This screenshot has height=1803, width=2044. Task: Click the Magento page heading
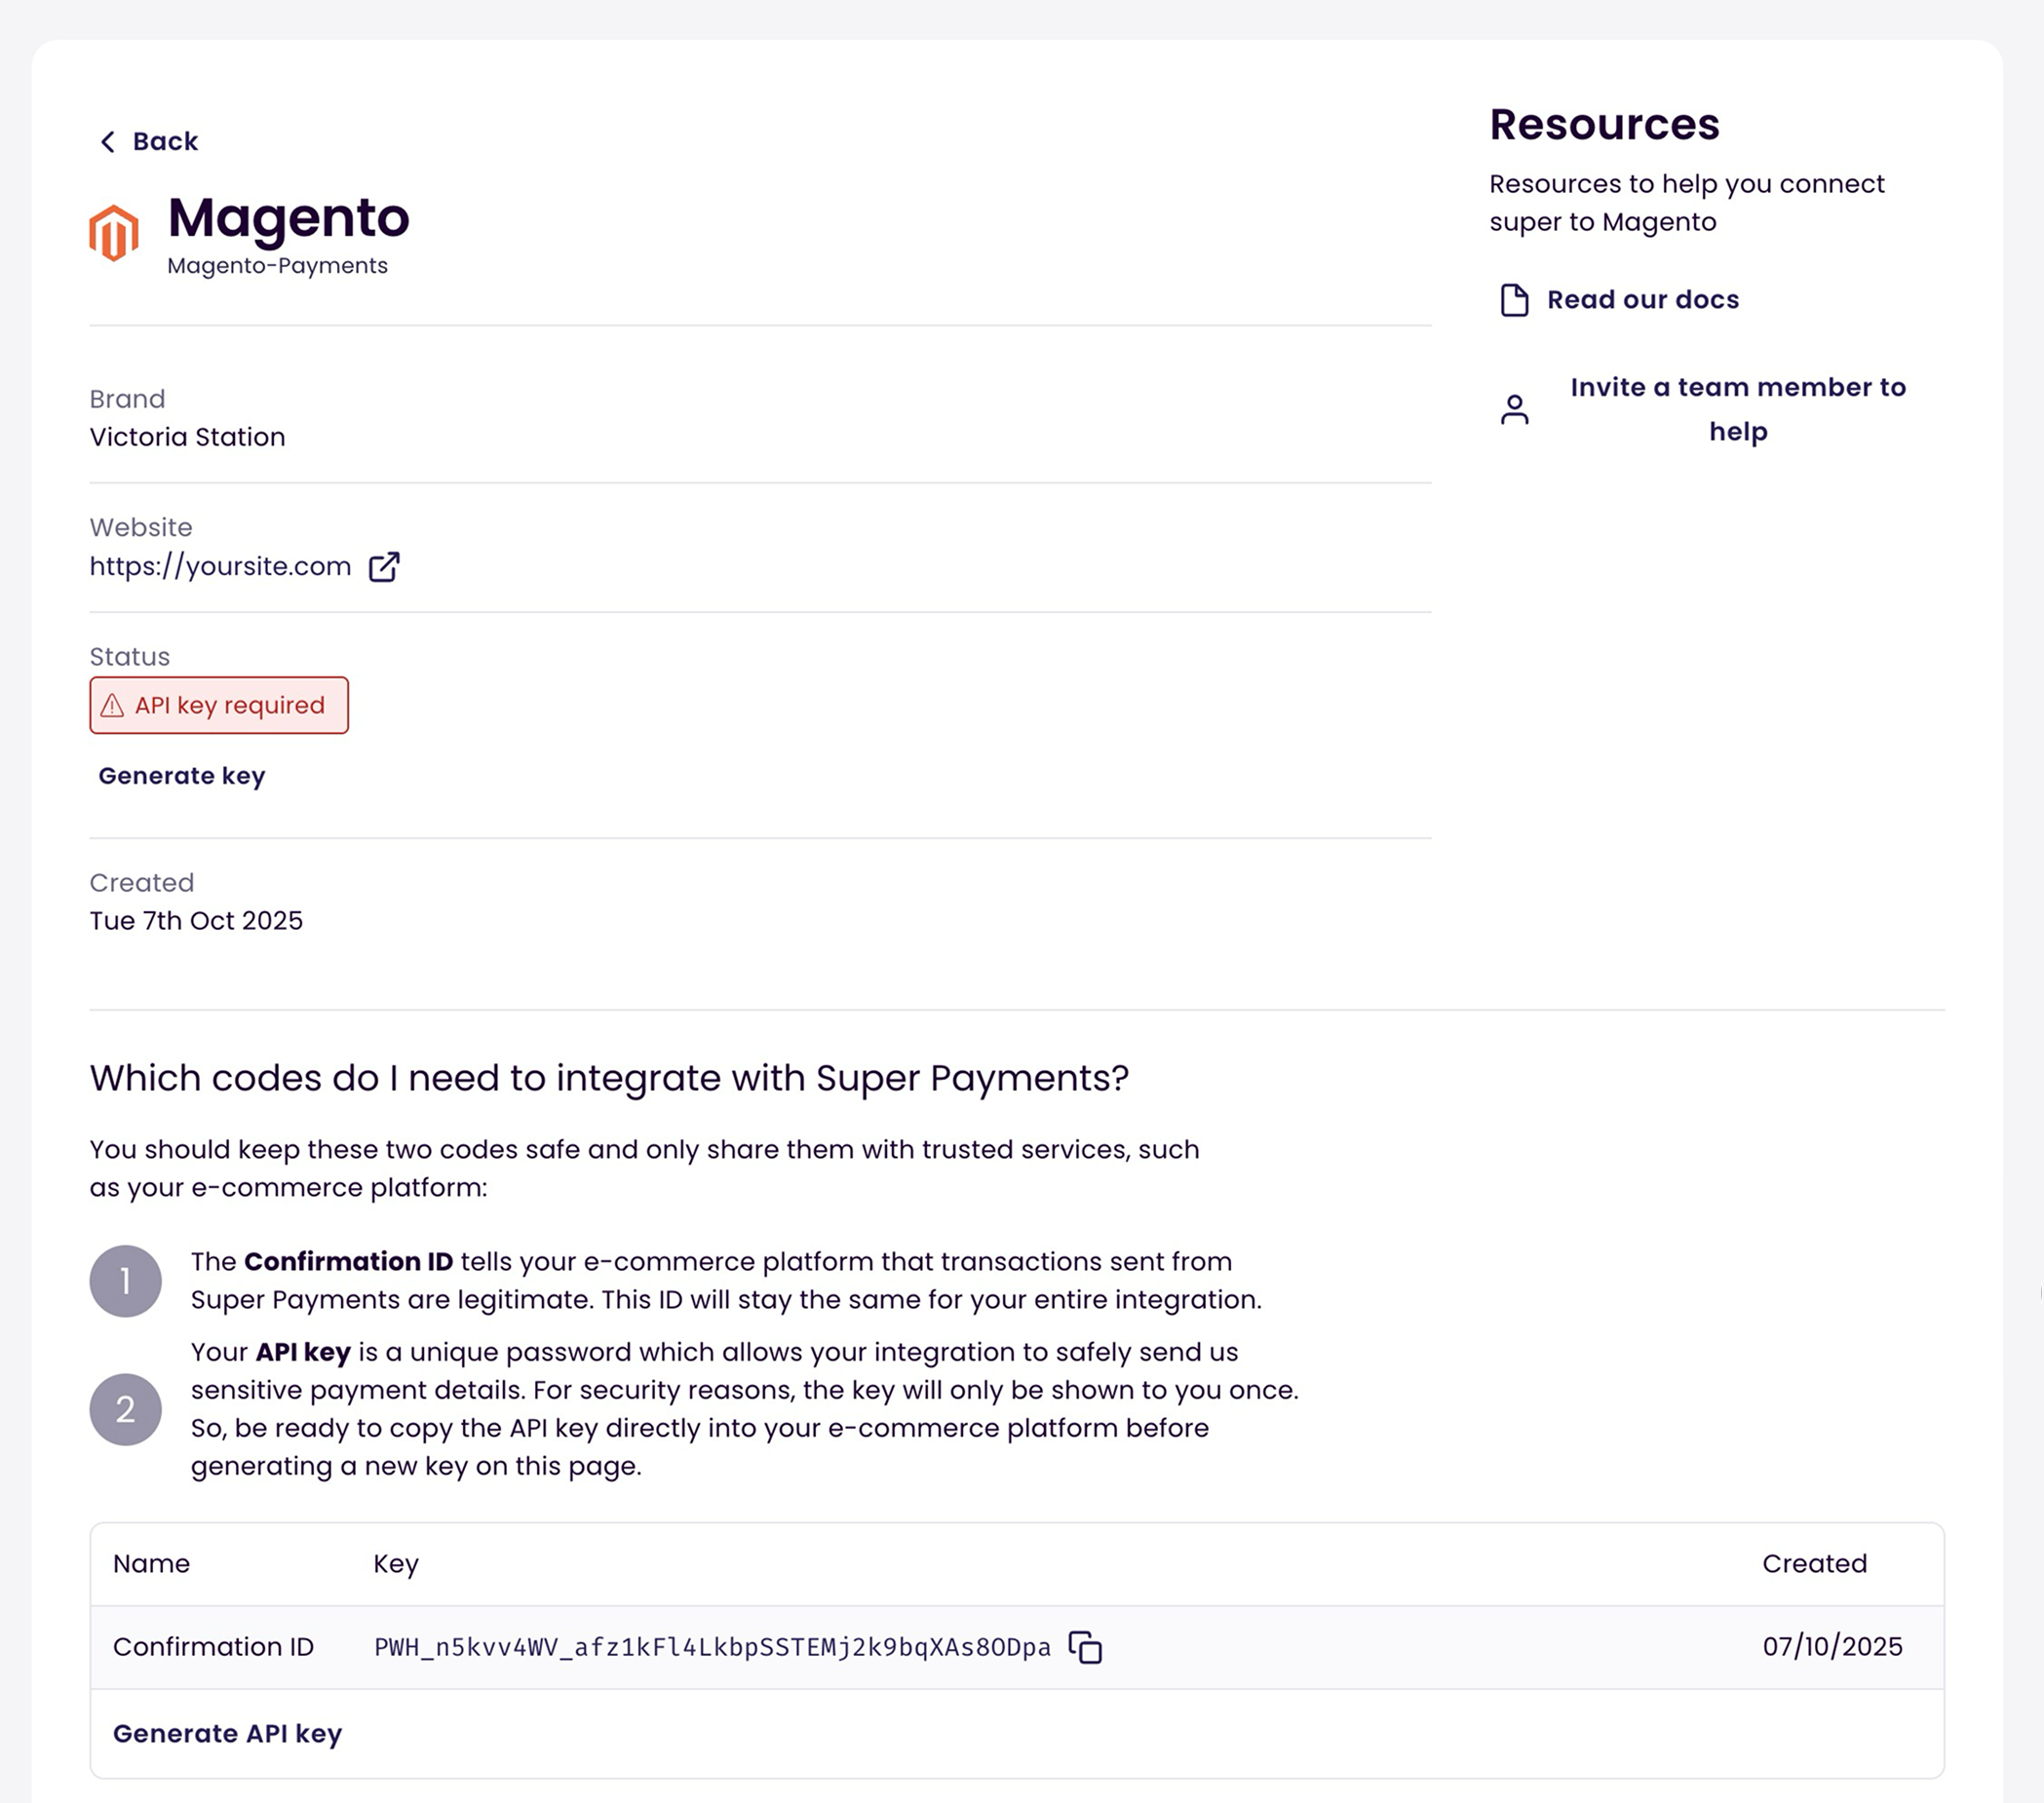pos(288,218)
